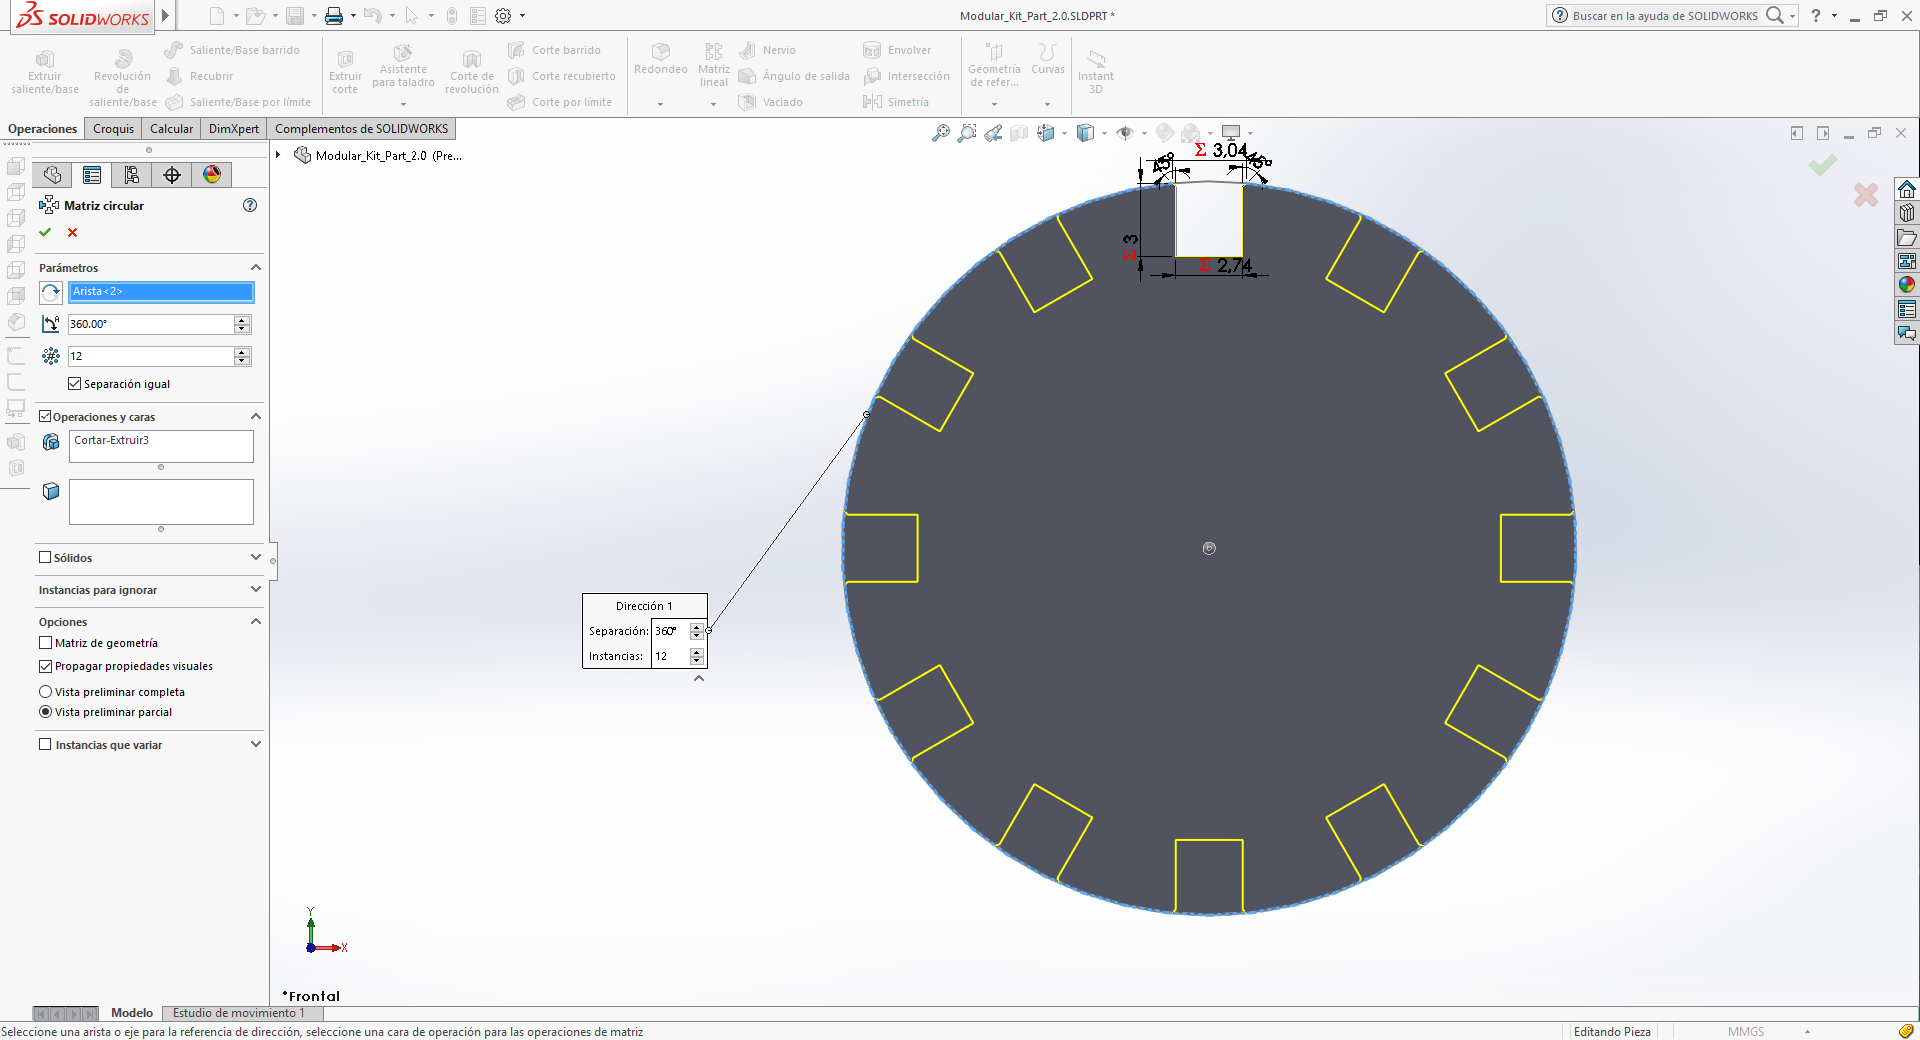Enable the Sólidos checkbox
Viewport: 1920px width, 1040px height.
point(45,557)
